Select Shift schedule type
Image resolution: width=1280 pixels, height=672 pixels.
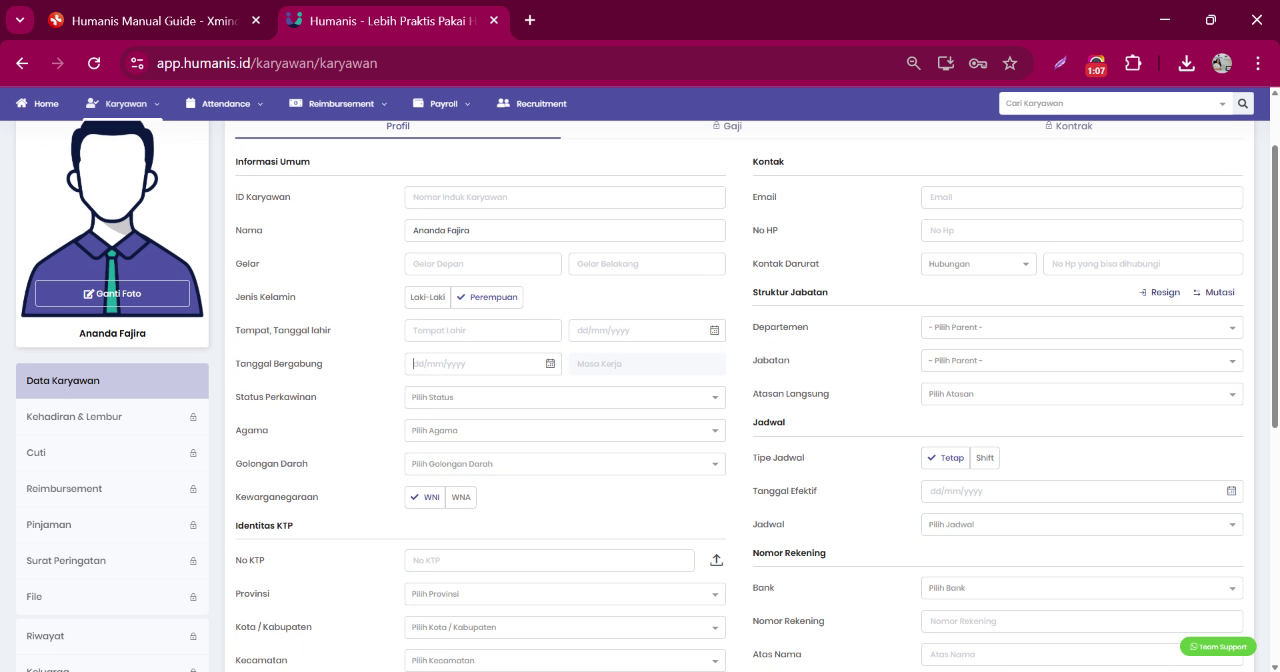(x=985, y=458)
